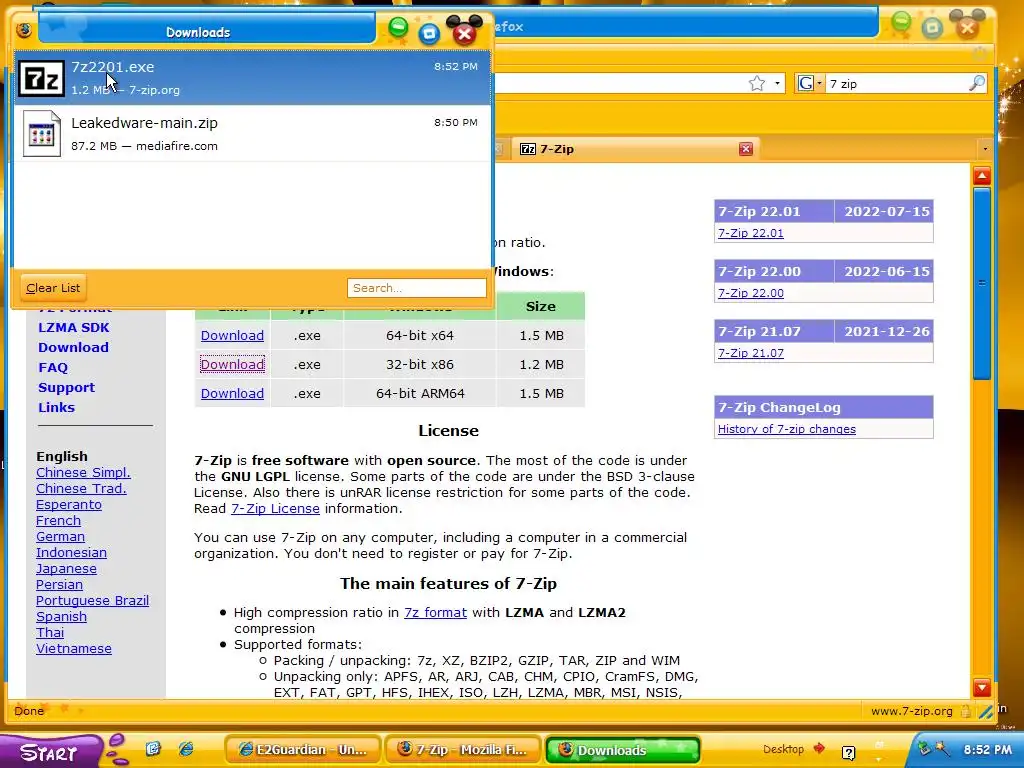
Task: Open the Leakedware-main.zip download entry
Action: 252,134
